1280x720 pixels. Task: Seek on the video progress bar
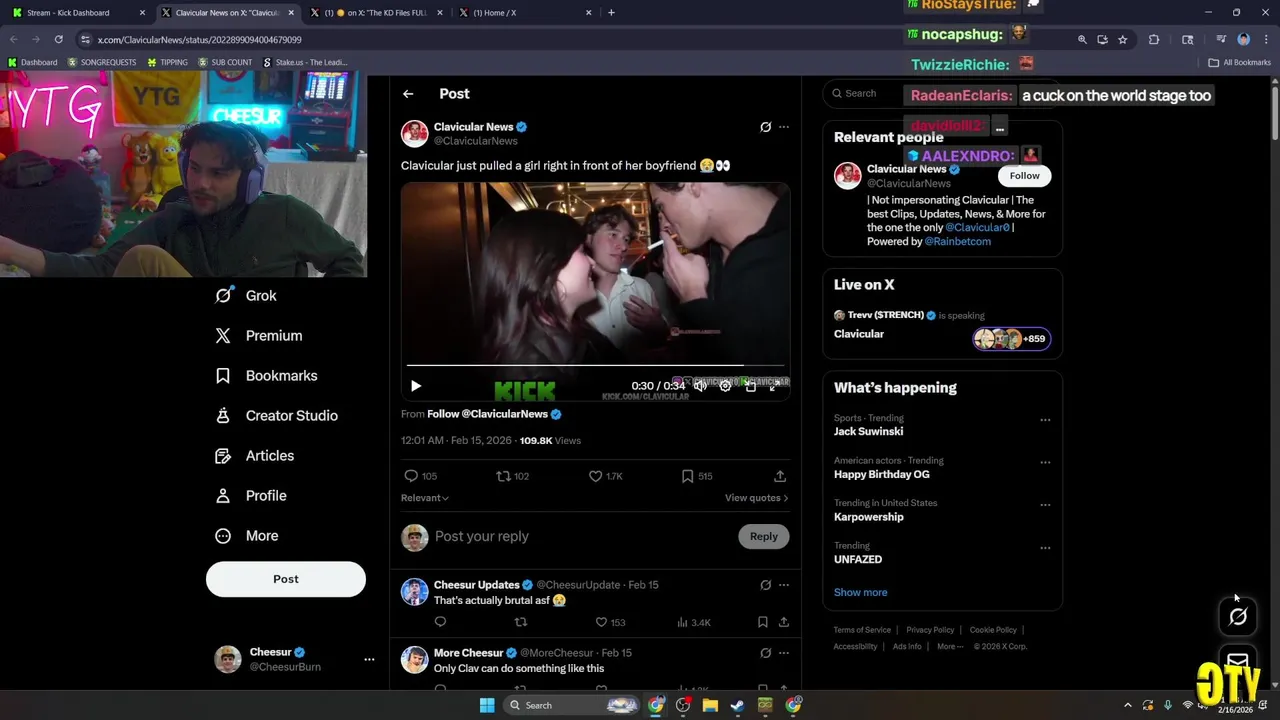click(x=595, y=366)
